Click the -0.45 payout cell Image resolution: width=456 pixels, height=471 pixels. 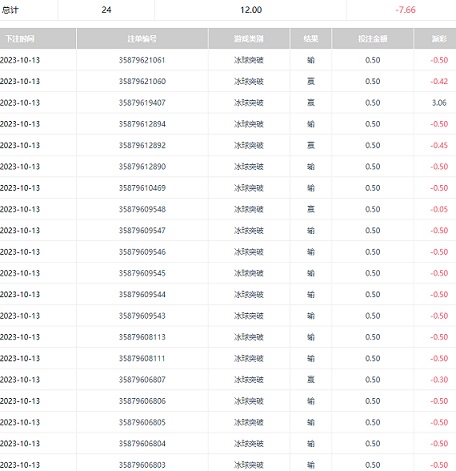click(x=439, y=145)
